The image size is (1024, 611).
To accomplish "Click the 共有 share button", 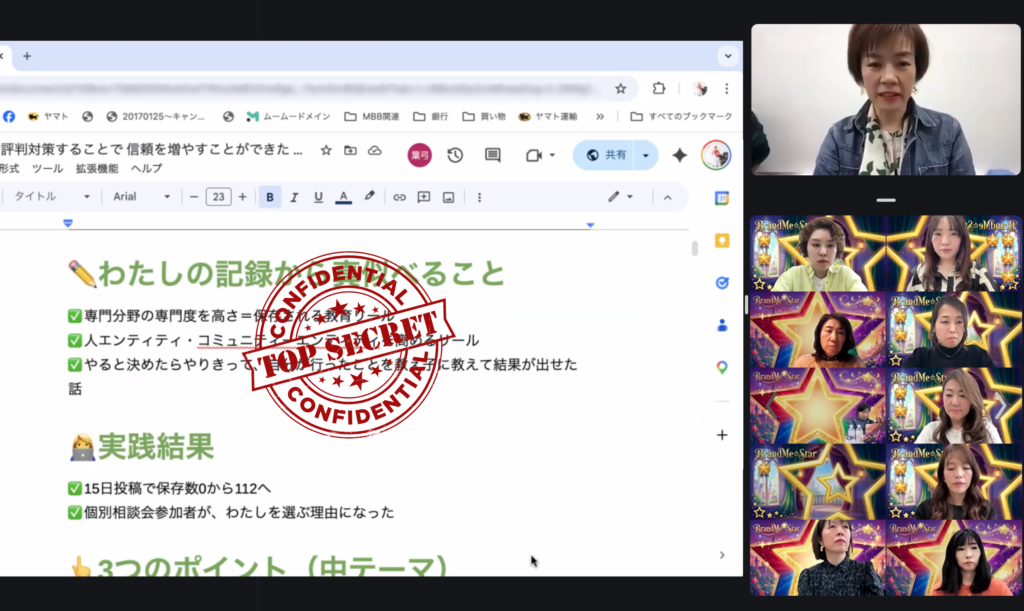I will coord(608,155).
